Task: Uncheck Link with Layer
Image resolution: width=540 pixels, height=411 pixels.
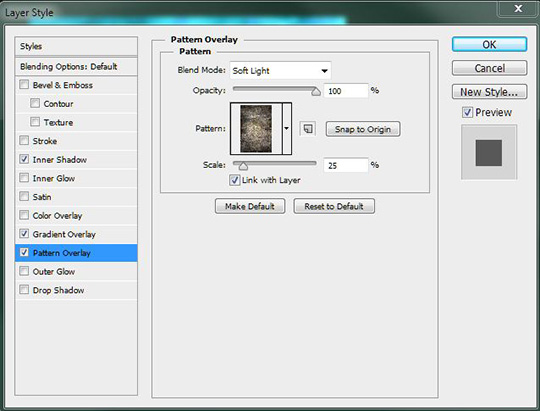Action: click(x=235, y=180)
